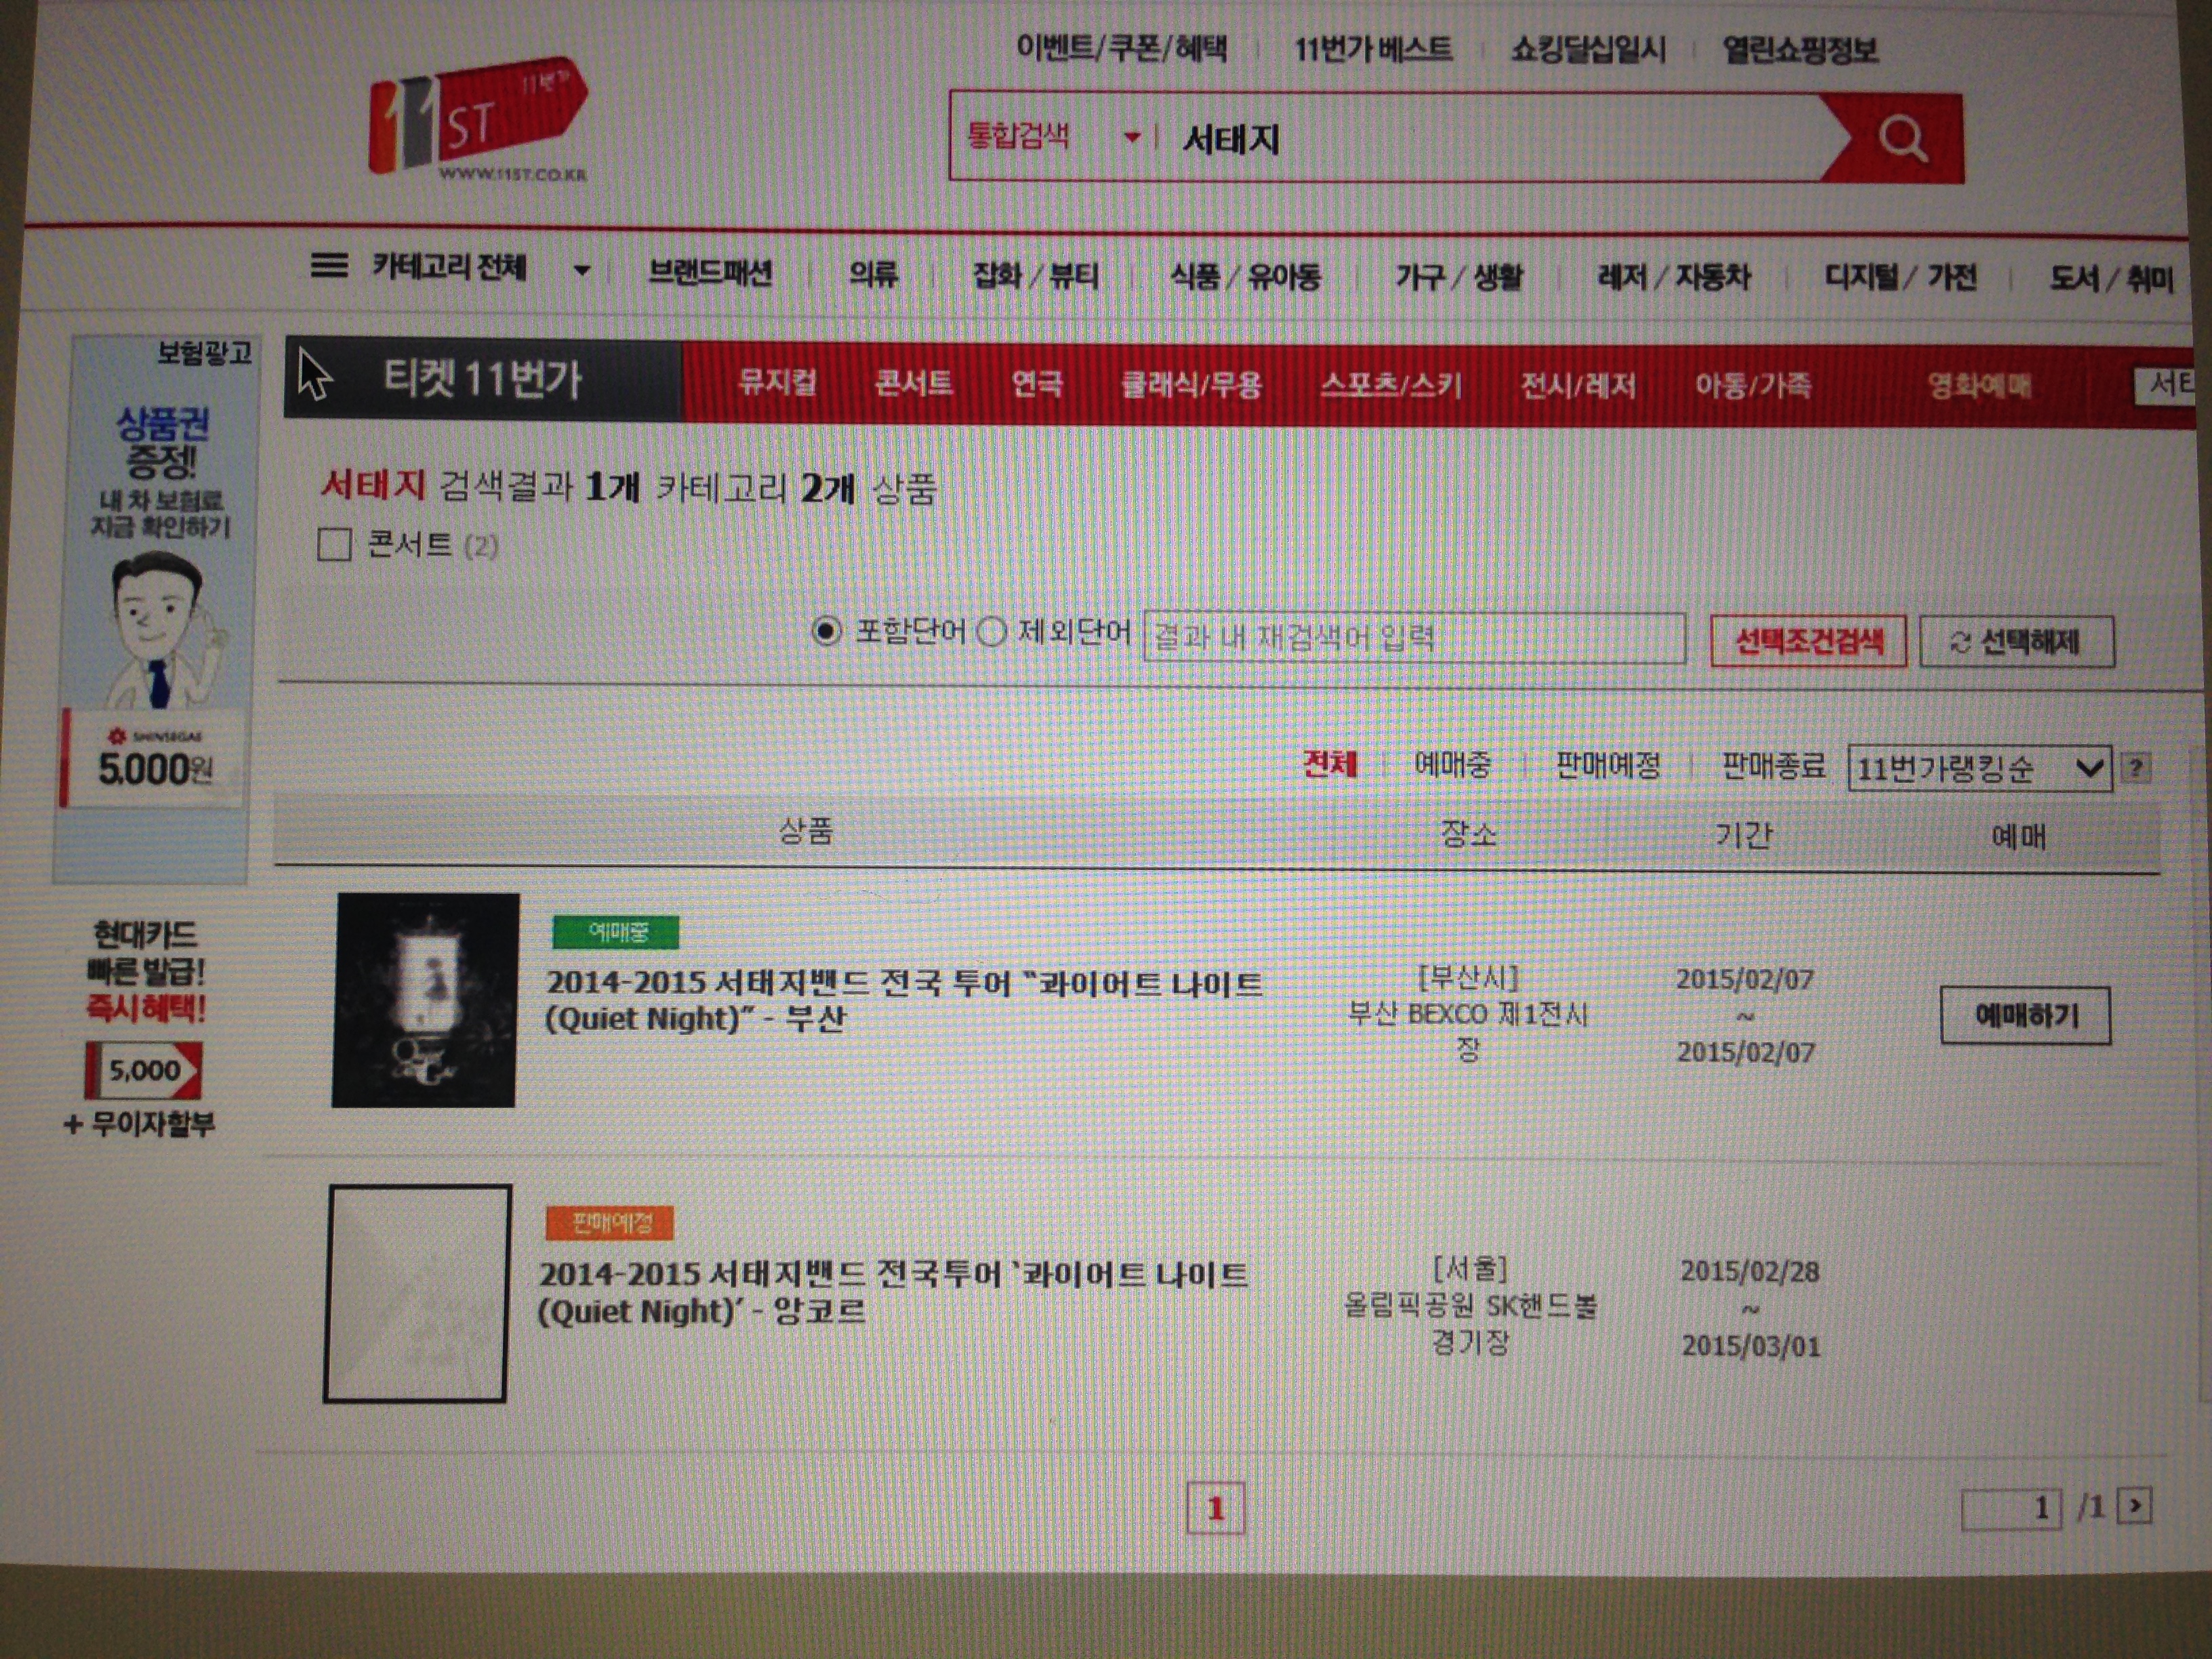Click the 예매하기 button
The width and height of the screenshot is (2212, 1659).
[2026, 1016]
